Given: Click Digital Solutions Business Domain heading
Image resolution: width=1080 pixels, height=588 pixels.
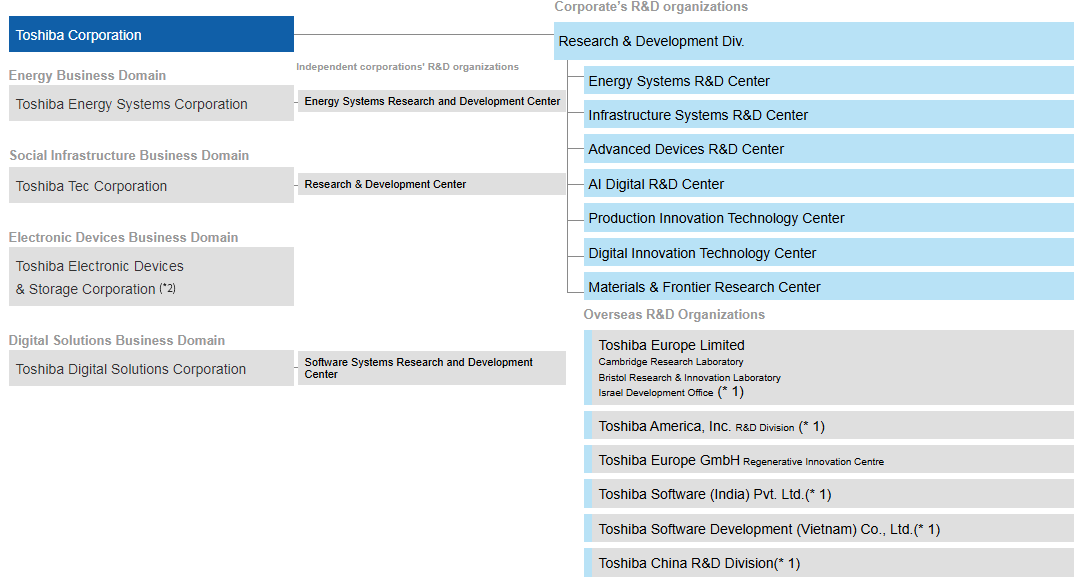Looking at the screenshot, I should [116, 340].
